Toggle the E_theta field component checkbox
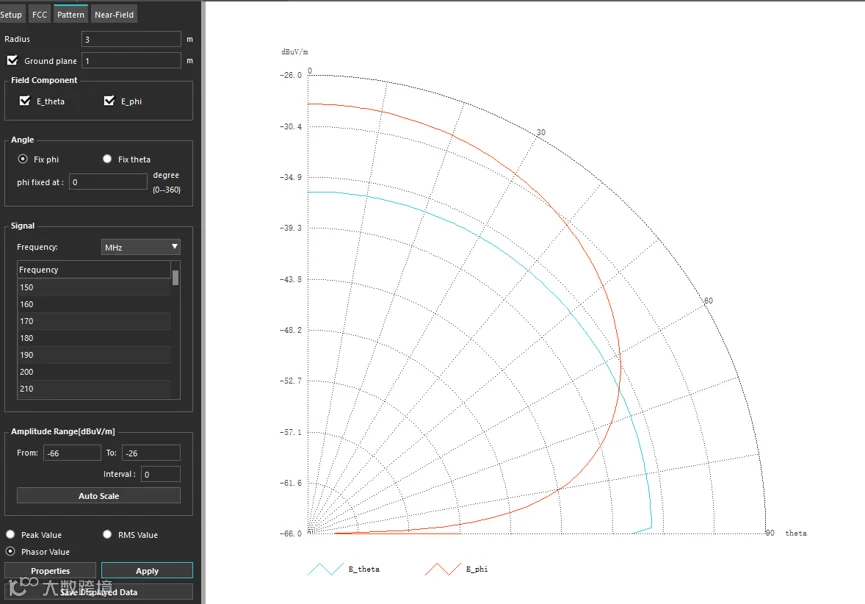Viewport: 865px width, 604px height. click(25, 100)
